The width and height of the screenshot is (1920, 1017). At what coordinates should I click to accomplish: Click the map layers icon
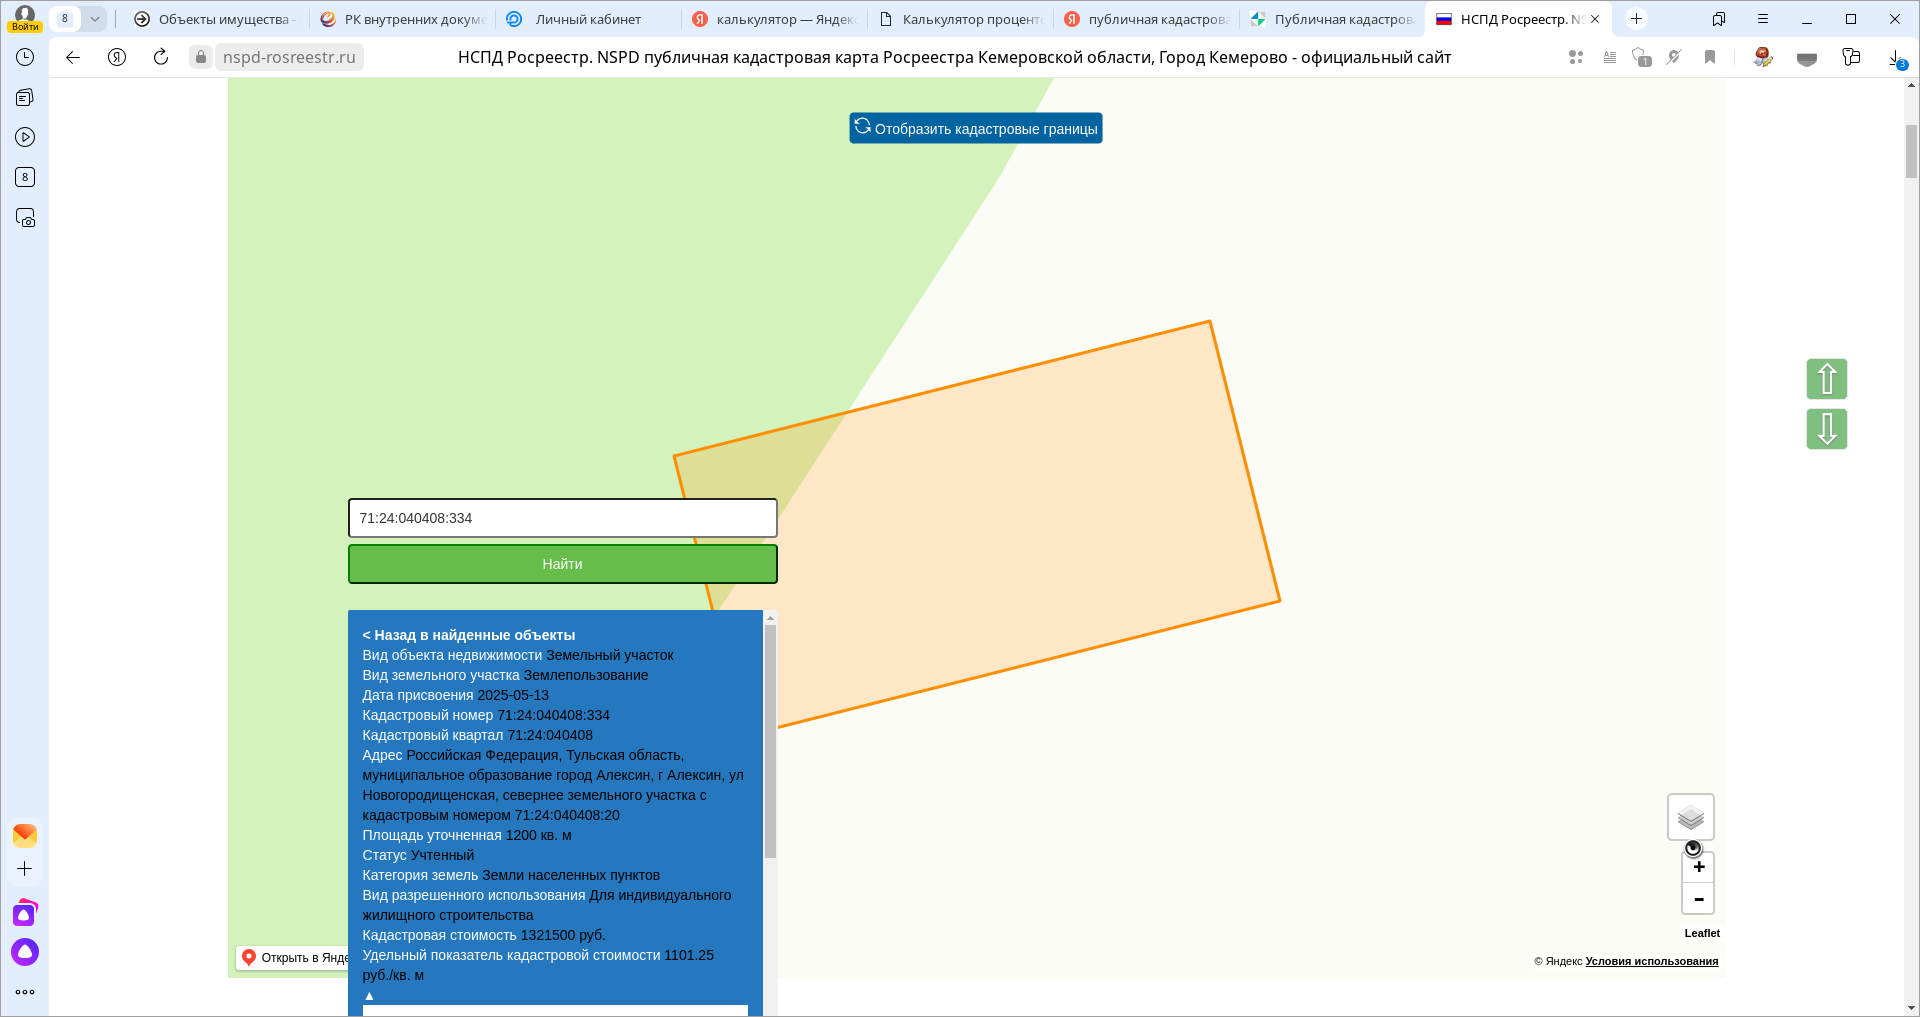(1690, 818)
